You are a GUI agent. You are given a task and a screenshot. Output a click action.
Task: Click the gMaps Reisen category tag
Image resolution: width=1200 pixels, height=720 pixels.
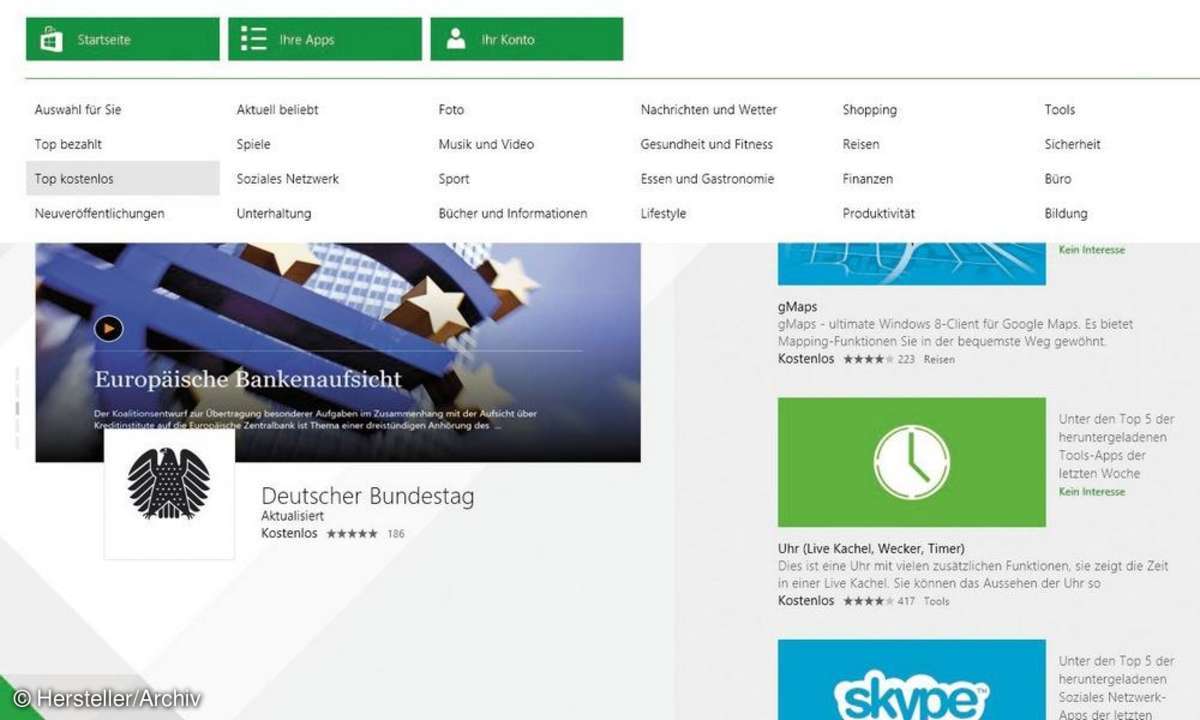point(939,359)
